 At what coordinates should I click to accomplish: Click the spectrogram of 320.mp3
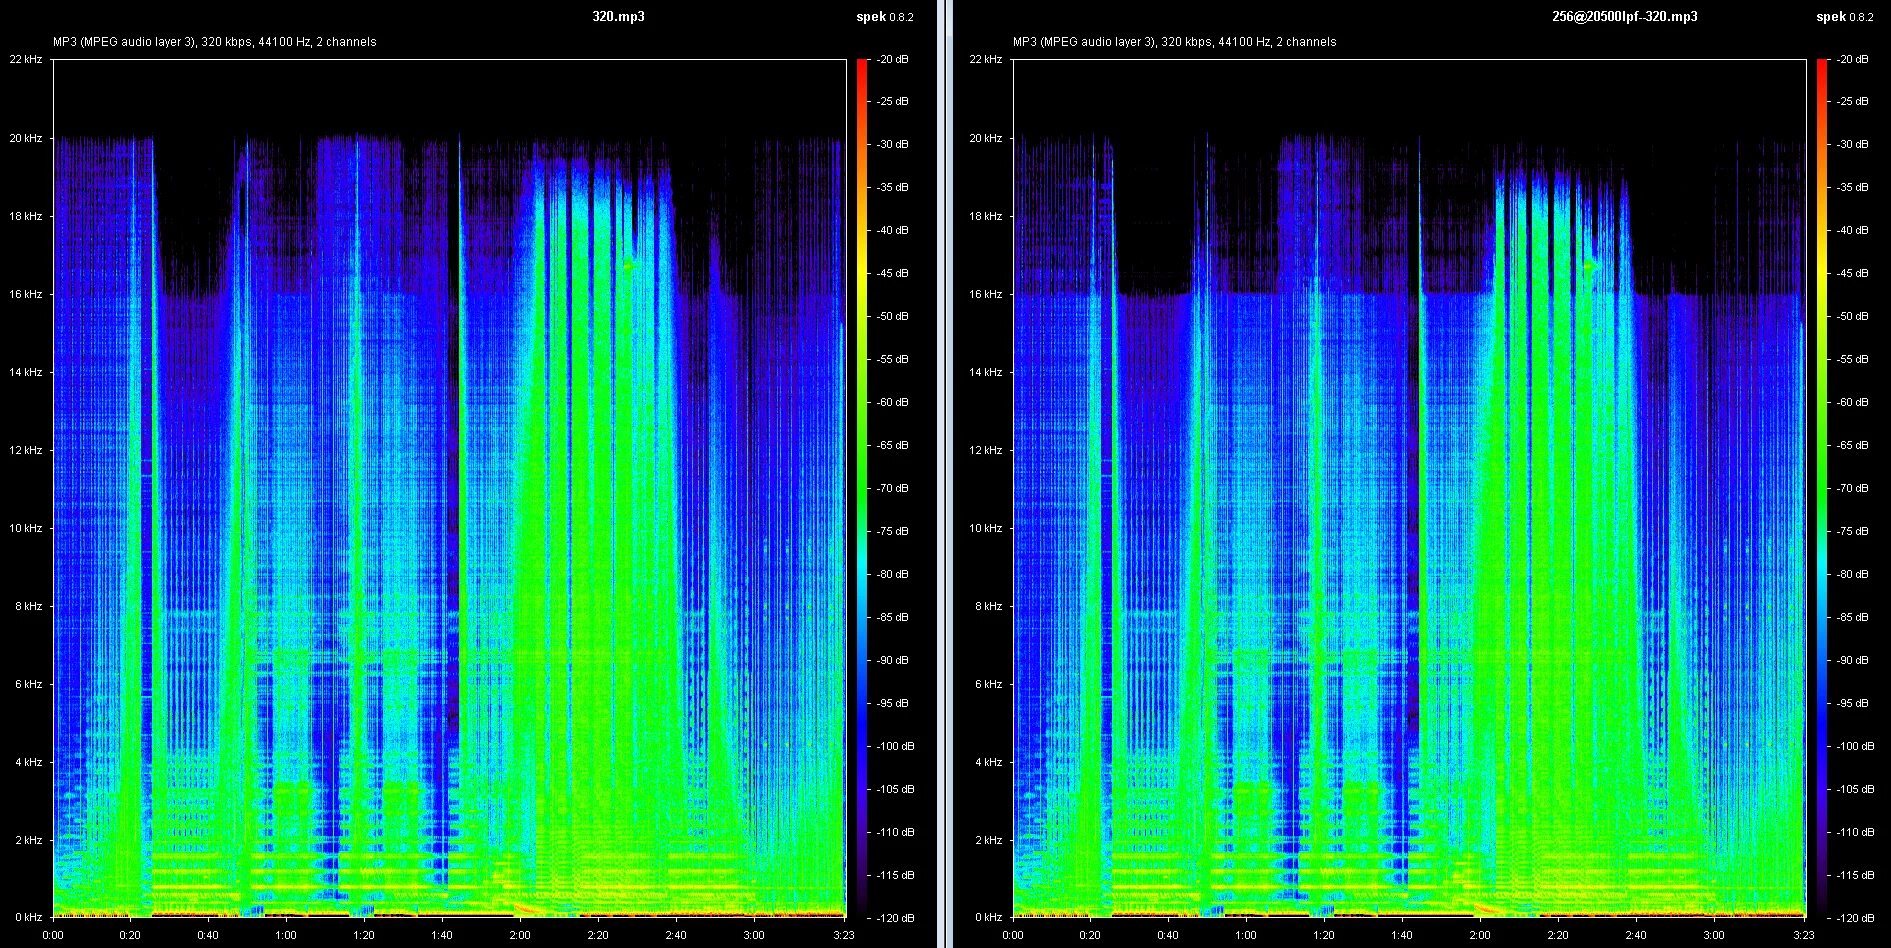pos(449,488)
